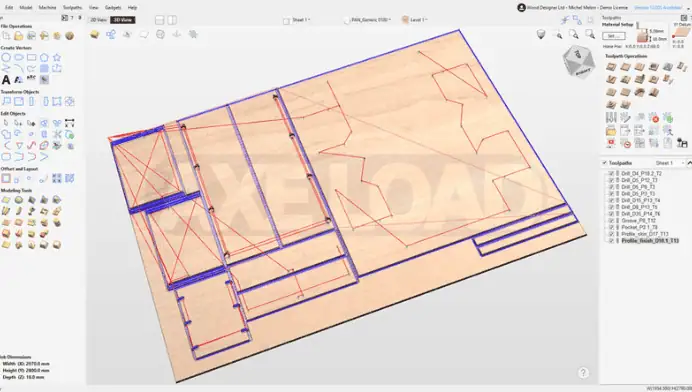Select the Draw Circle tool
This screenshot has height=392, width=692.
click(x=6, y=57)
